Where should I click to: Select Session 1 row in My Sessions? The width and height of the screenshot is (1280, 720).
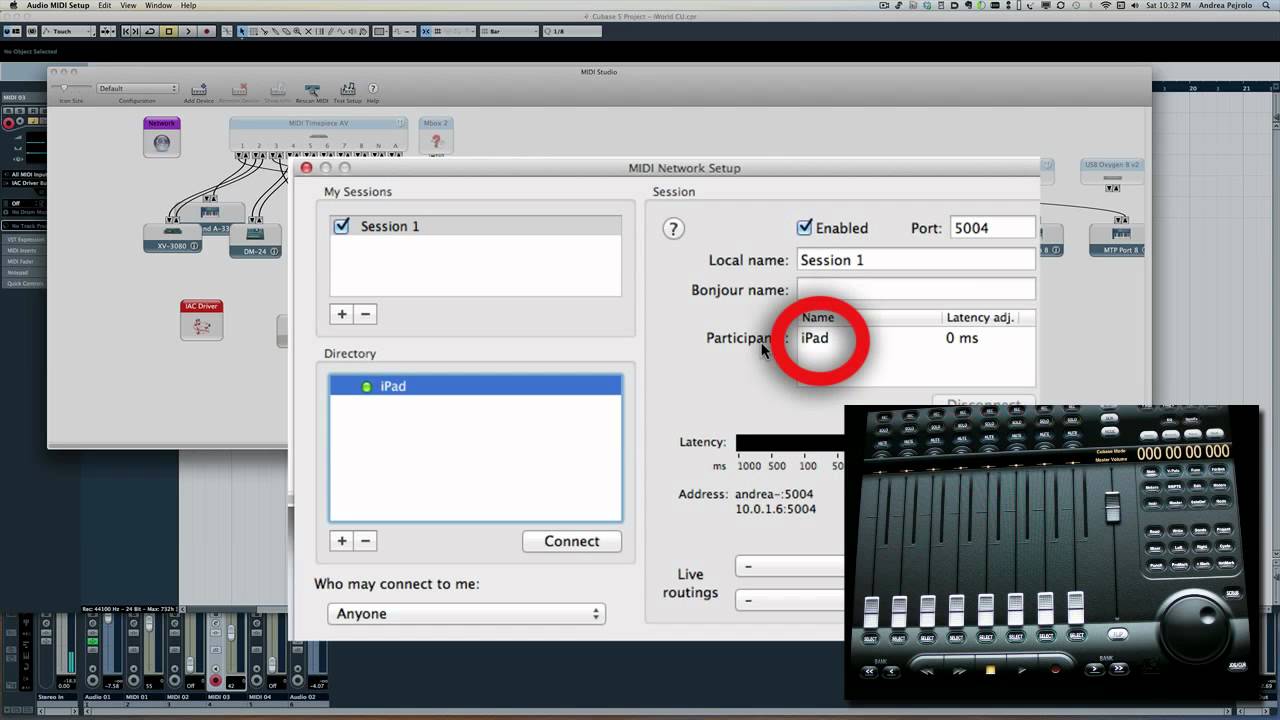(x=476, y=226)
